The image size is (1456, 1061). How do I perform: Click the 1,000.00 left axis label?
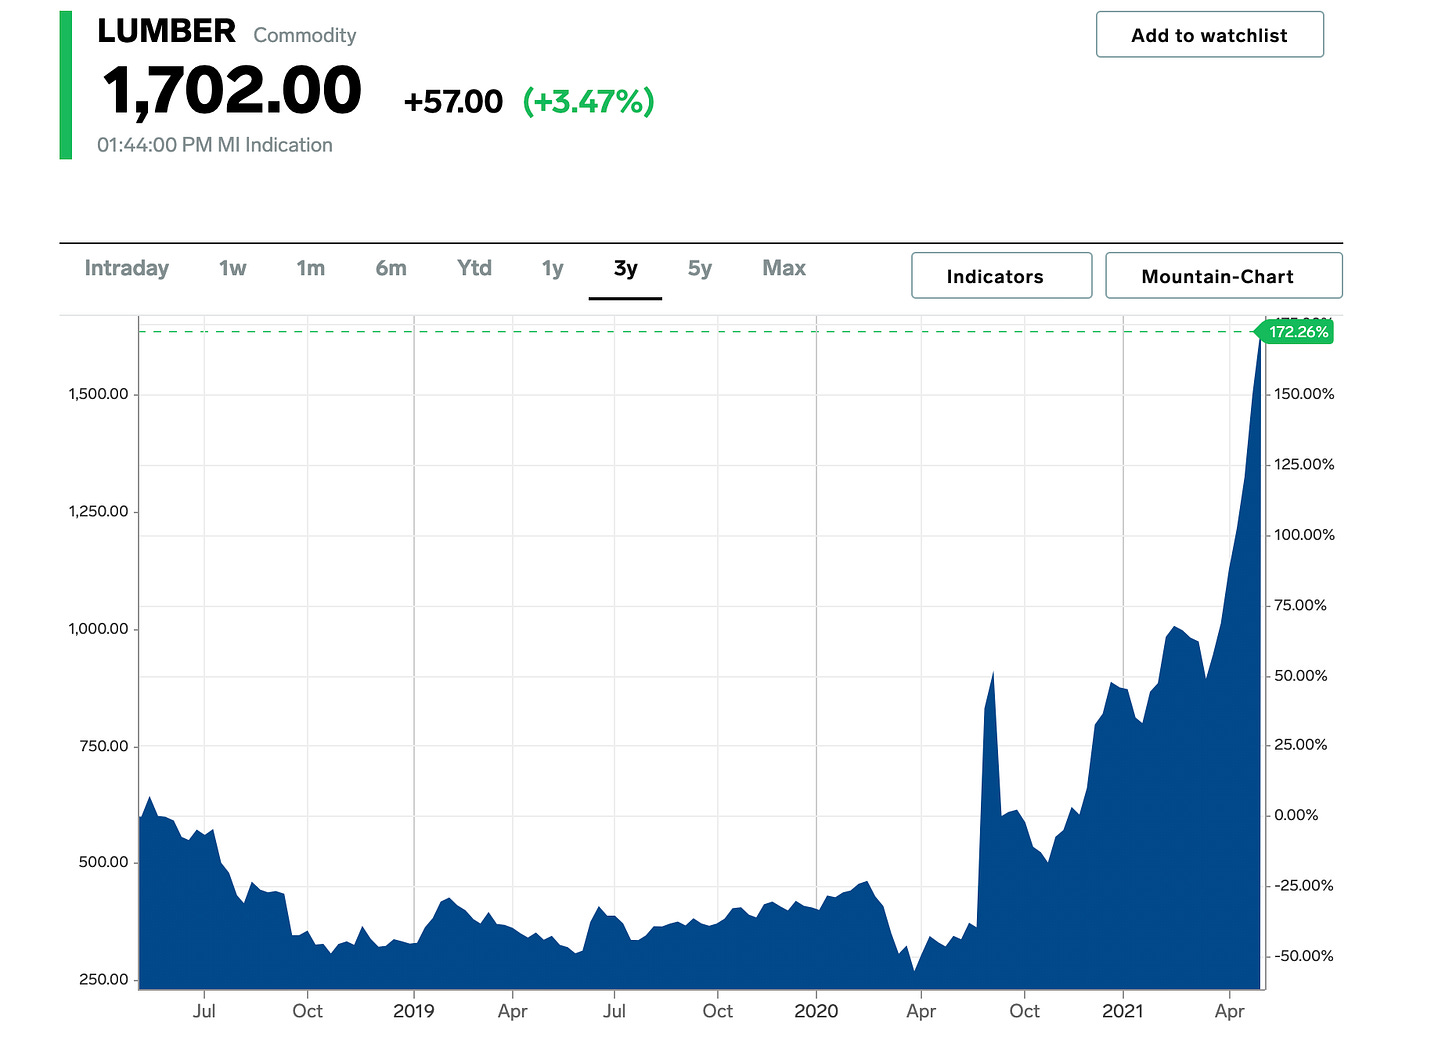[x=98, y=628]
